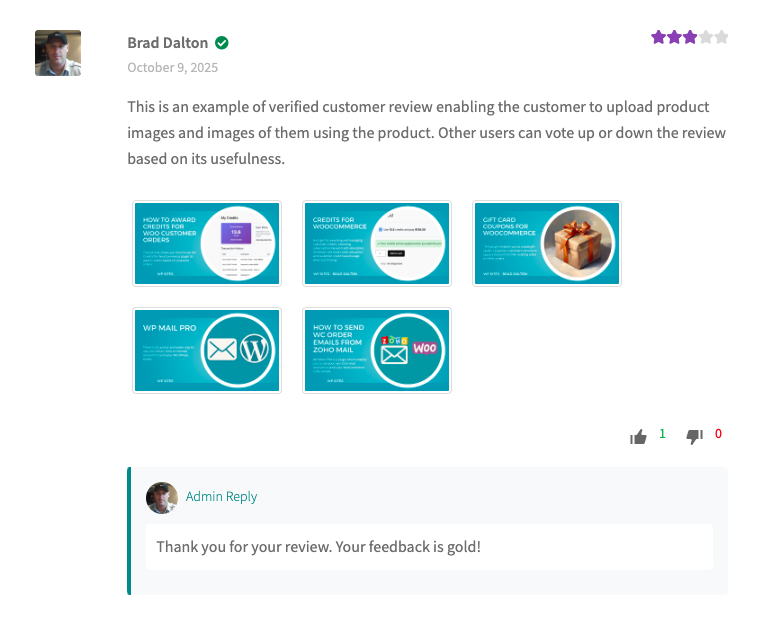Viewport: 762px width, 632px height.
Task: Open the Gift Card Coupons image
Action: pos(547,244)
